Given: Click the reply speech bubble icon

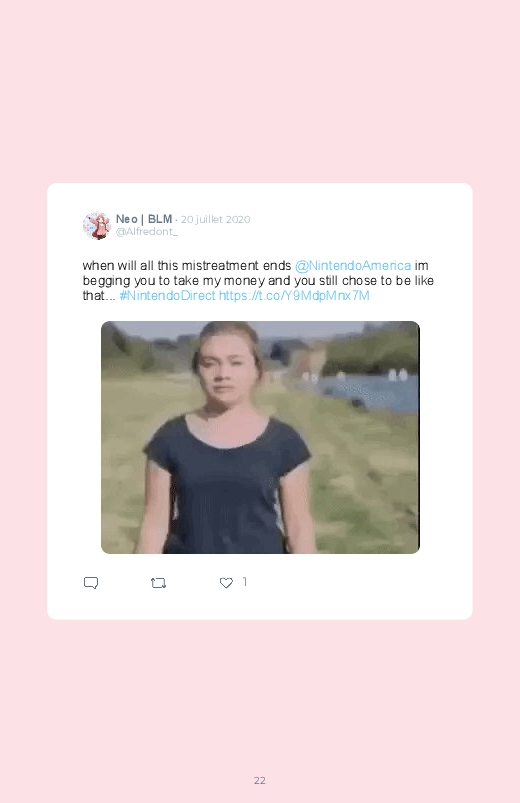Looking at the screenshot, I should [x=91, y=583].
